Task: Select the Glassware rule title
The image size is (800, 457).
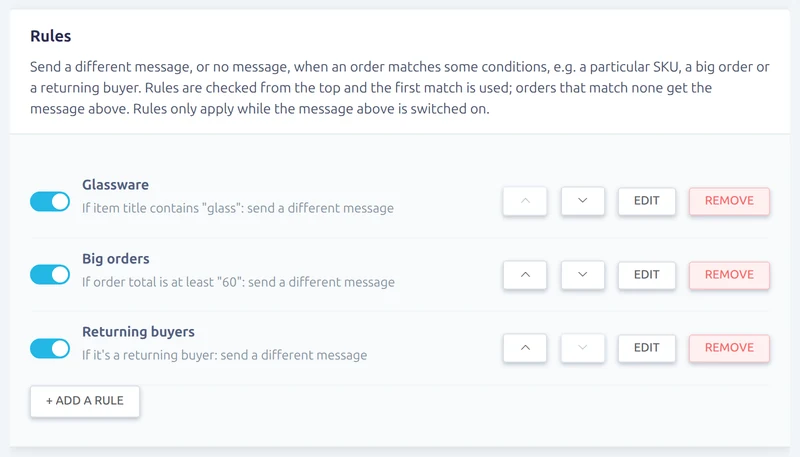Action: 115,185
